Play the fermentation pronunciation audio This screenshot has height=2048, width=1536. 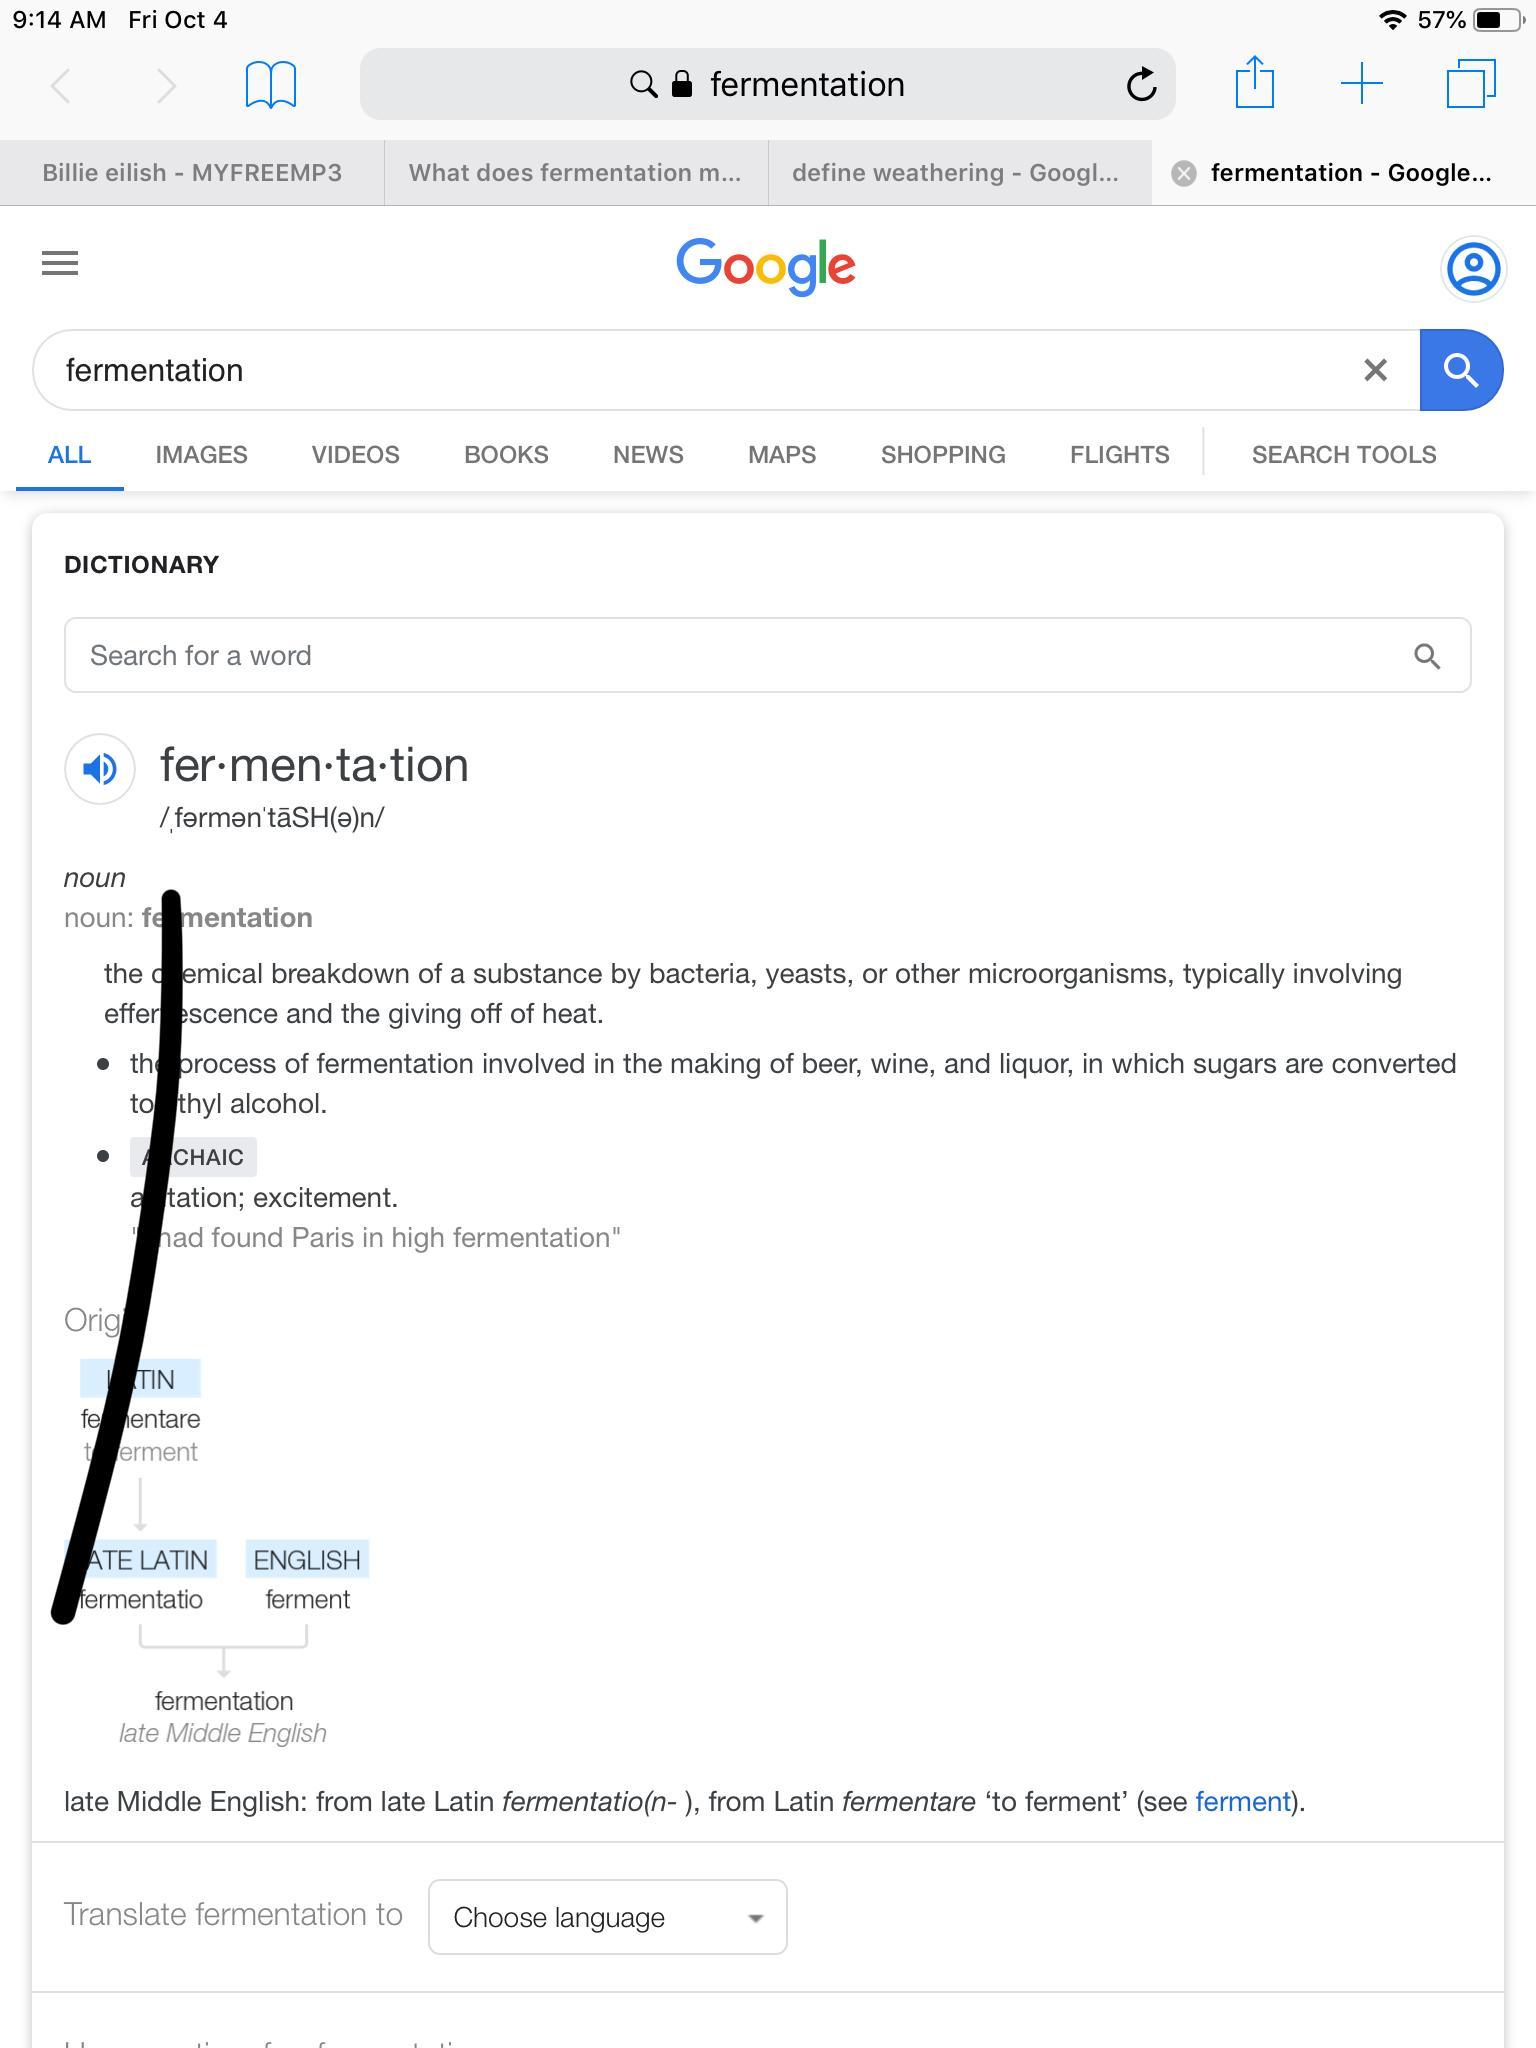100,769
